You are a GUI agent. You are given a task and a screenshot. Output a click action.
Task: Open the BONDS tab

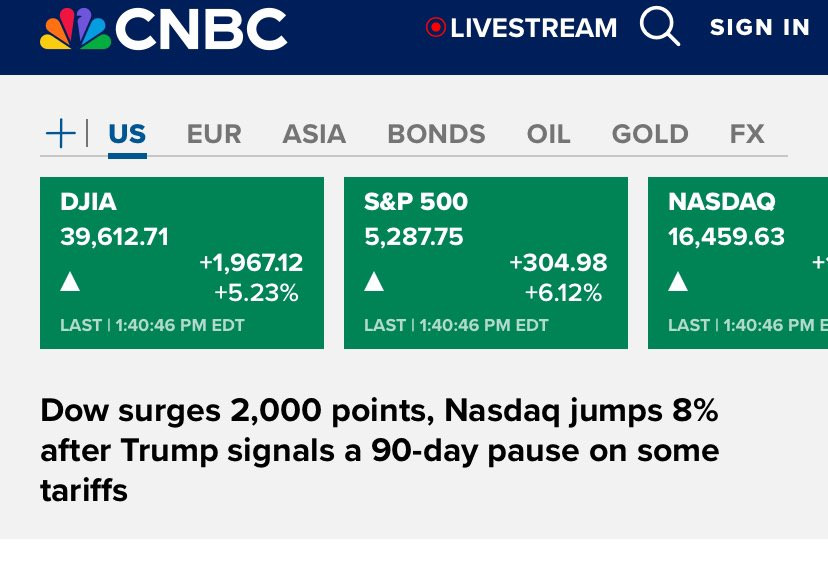[436, 134]
